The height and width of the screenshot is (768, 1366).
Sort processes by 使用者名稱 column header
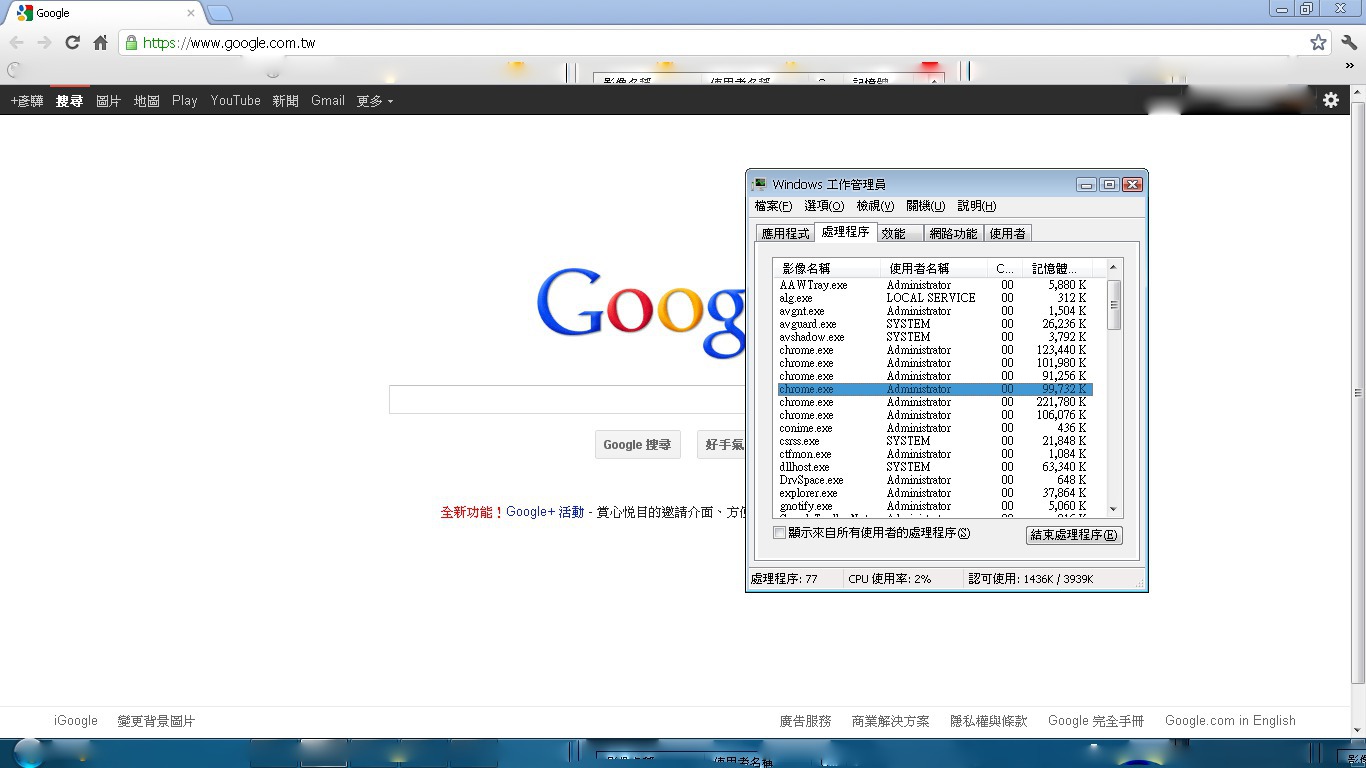934,268
